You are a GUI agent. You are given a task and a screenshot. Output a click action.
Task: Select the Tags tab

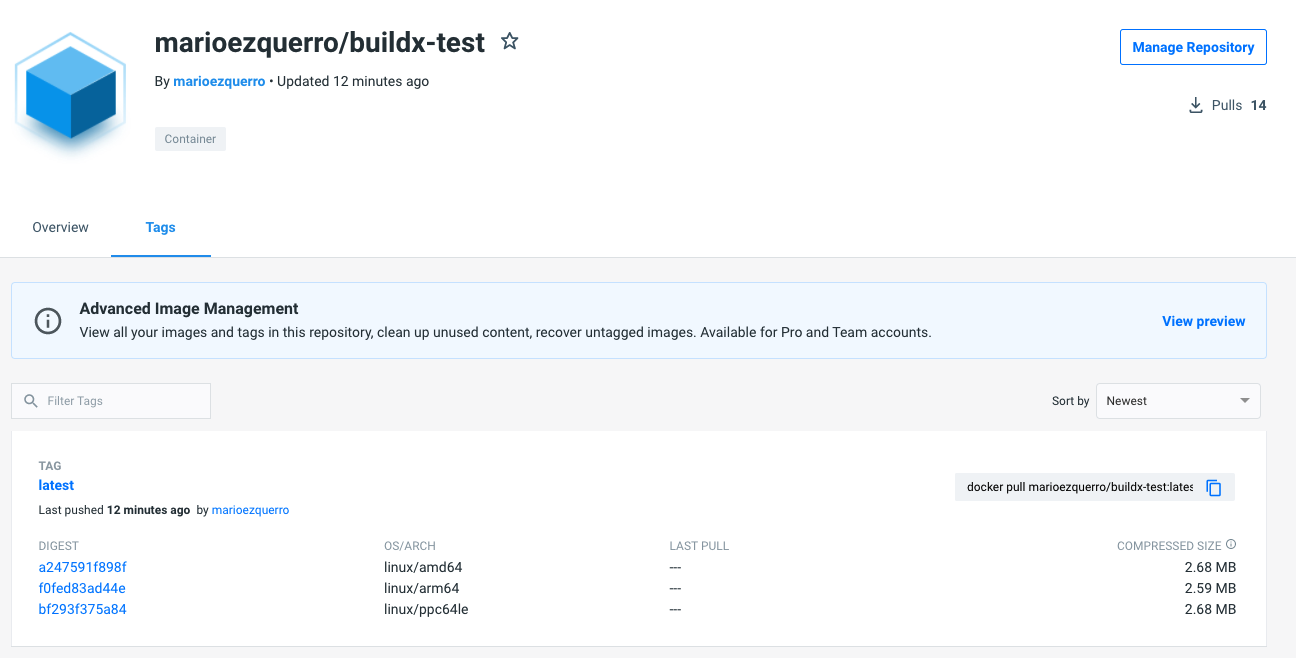point(160,228)
